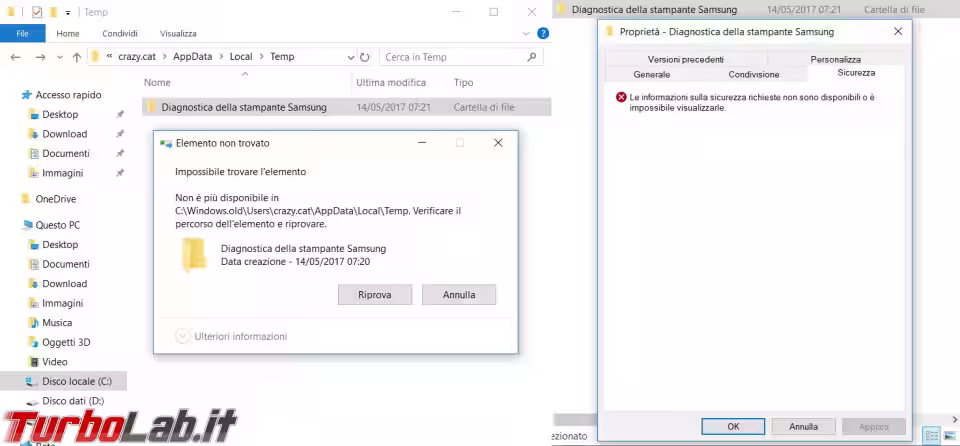Viewport: 960px width, 446px height.
Task: Close the Proprietà dialog
Action: pyautogui.click(x=898, y=31)
